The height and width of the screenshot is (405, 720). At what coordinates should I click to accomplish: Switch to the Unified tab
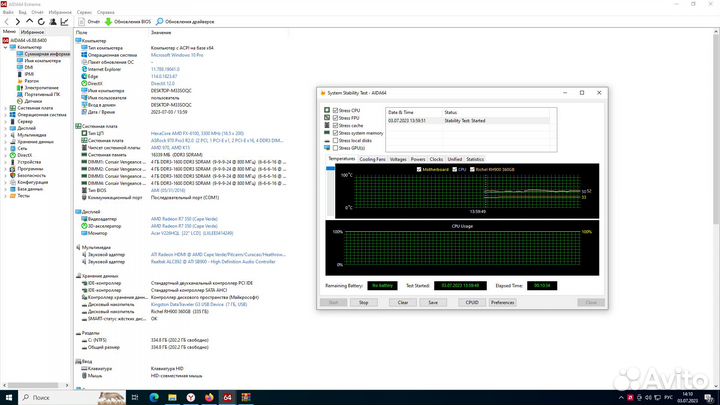pos(455,159)
